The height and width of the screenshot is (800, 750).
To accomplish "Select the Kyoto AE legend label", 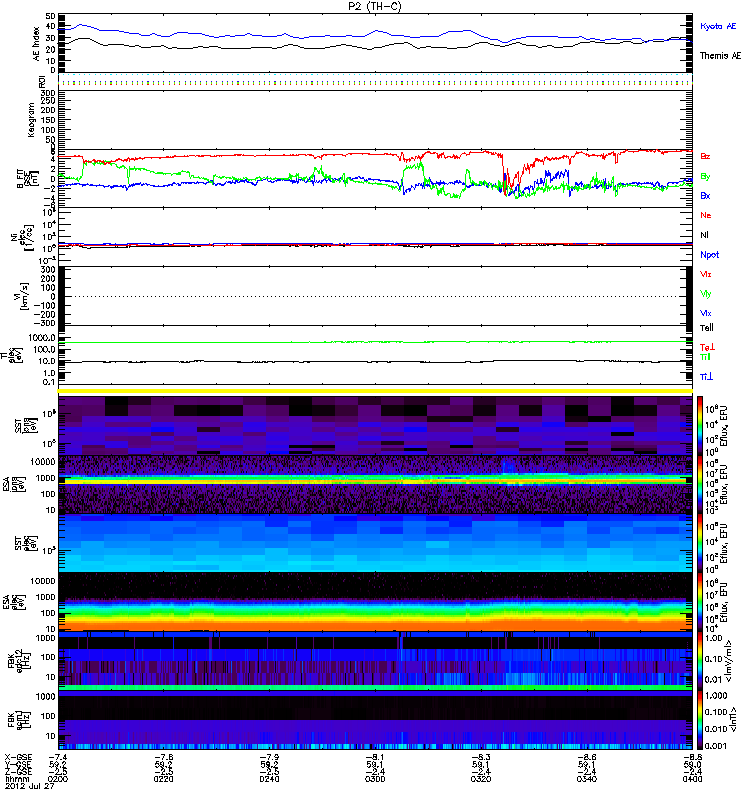I will 718,26.
